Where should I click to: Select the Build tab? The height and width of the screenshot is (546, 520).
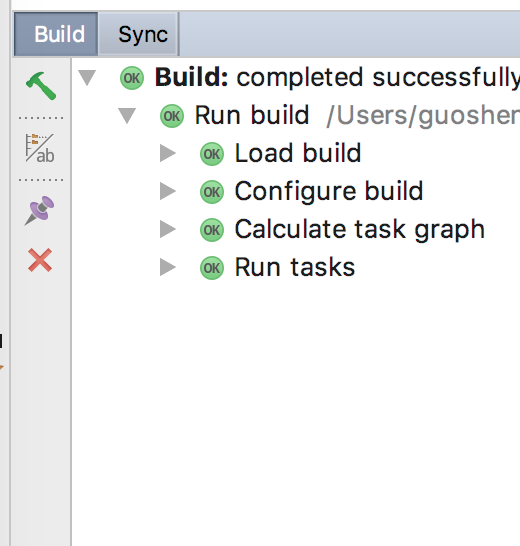[x=56, y=34]
